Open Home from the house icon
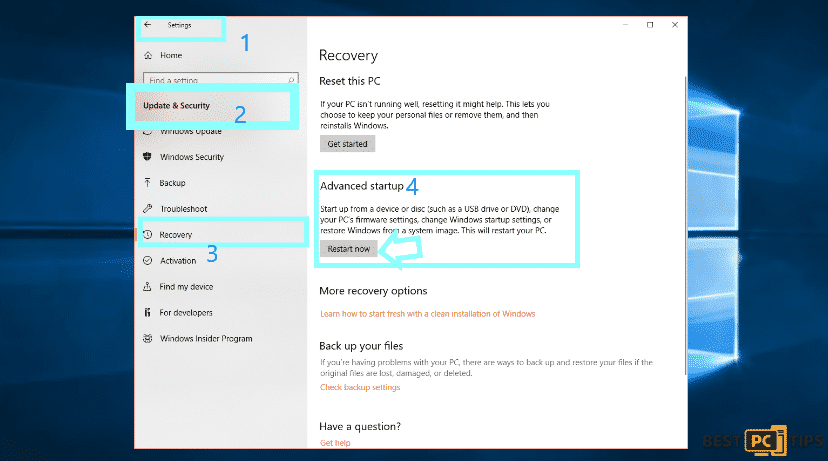The height and width of the screenshot is (461, 828). tap(148, 55)
